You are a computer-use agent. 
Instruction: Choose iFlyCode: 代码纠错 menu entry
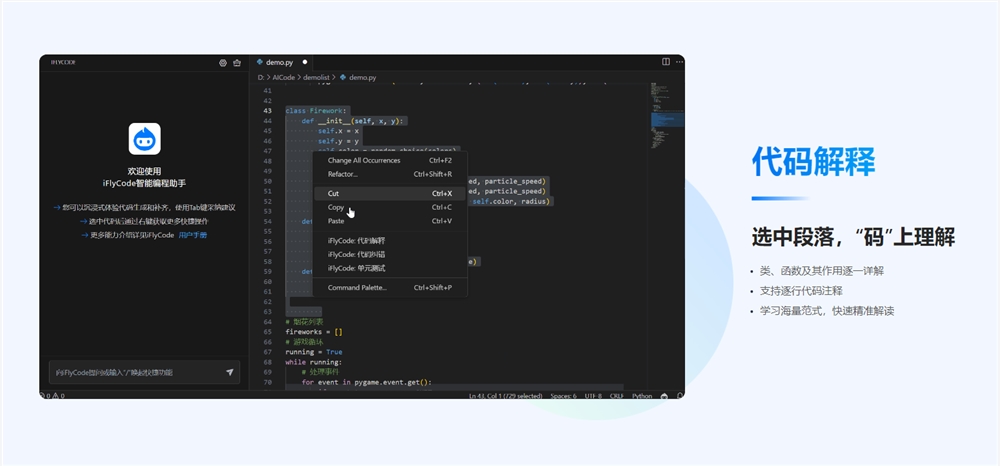pyautogui.click(x=390, y=254)
